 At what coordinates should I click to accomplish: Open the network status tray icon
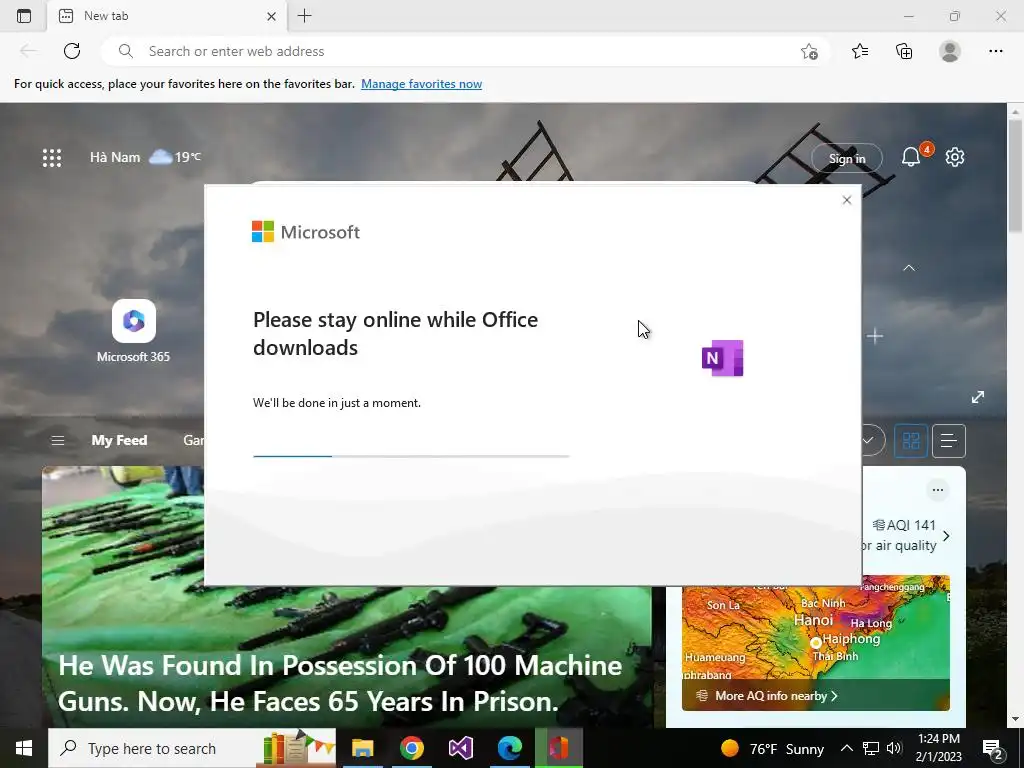[x=871, y=748]
